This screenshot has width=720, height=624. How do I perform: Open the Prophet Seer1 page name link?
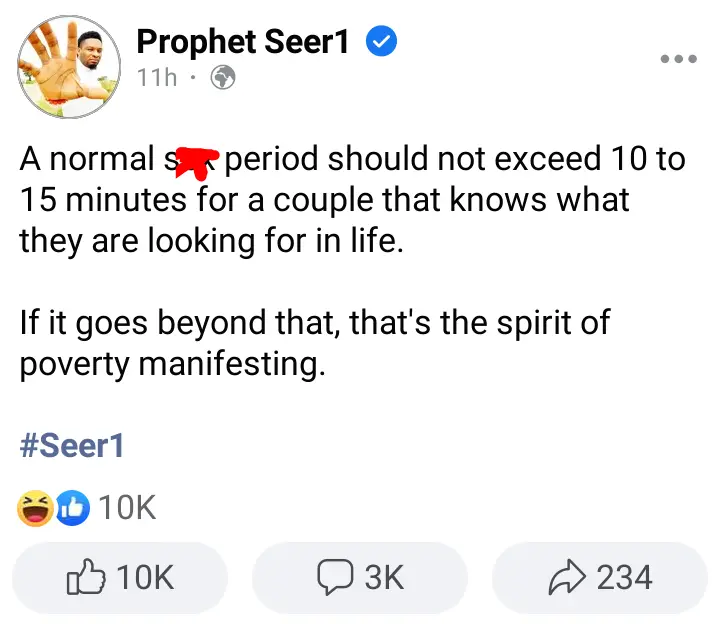click(x=242, y=42)
